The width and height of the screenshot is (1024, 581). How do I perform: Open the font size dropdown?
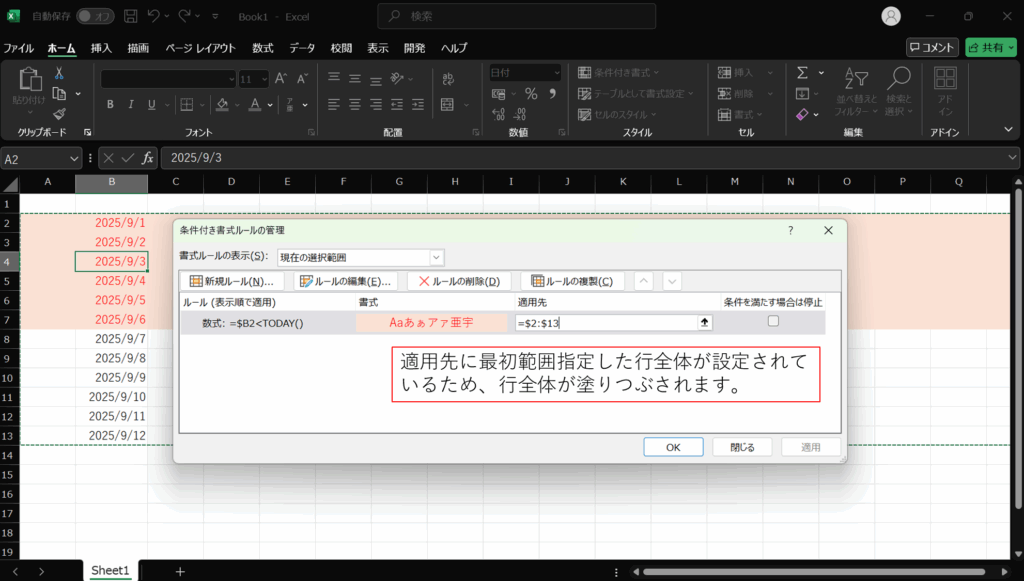point(264,79)
